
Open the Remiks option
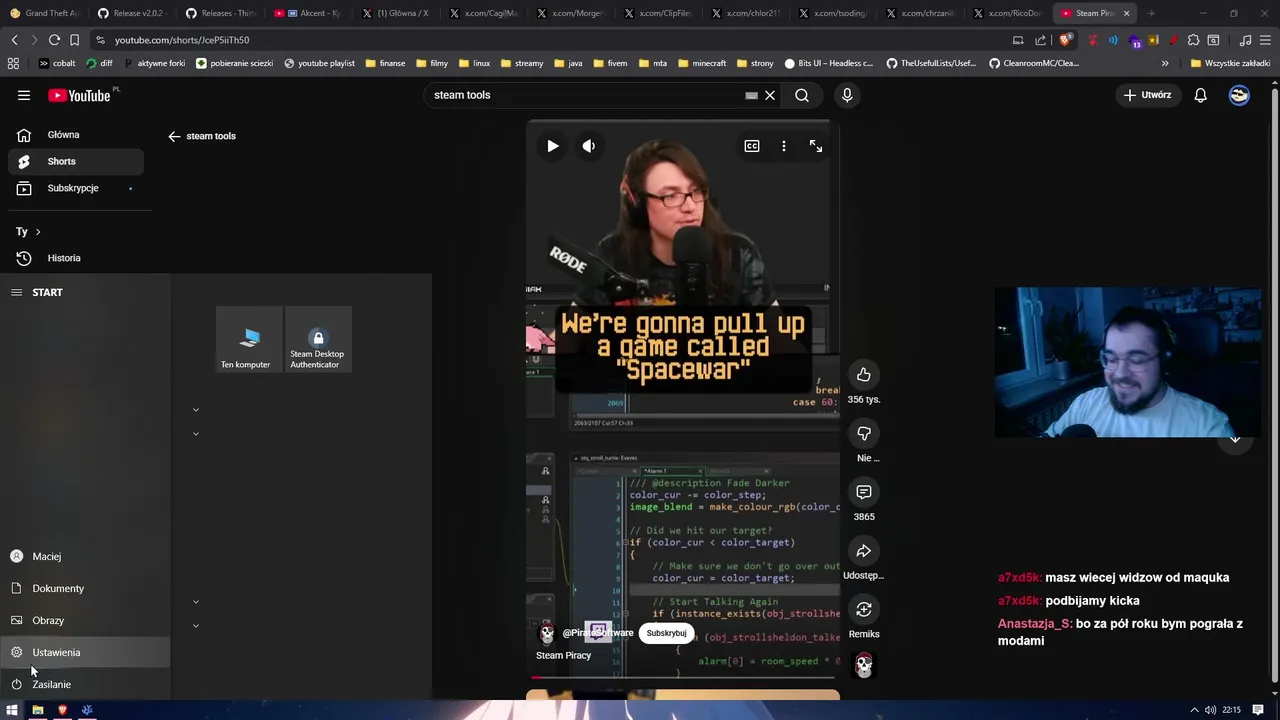pos(864,609)
